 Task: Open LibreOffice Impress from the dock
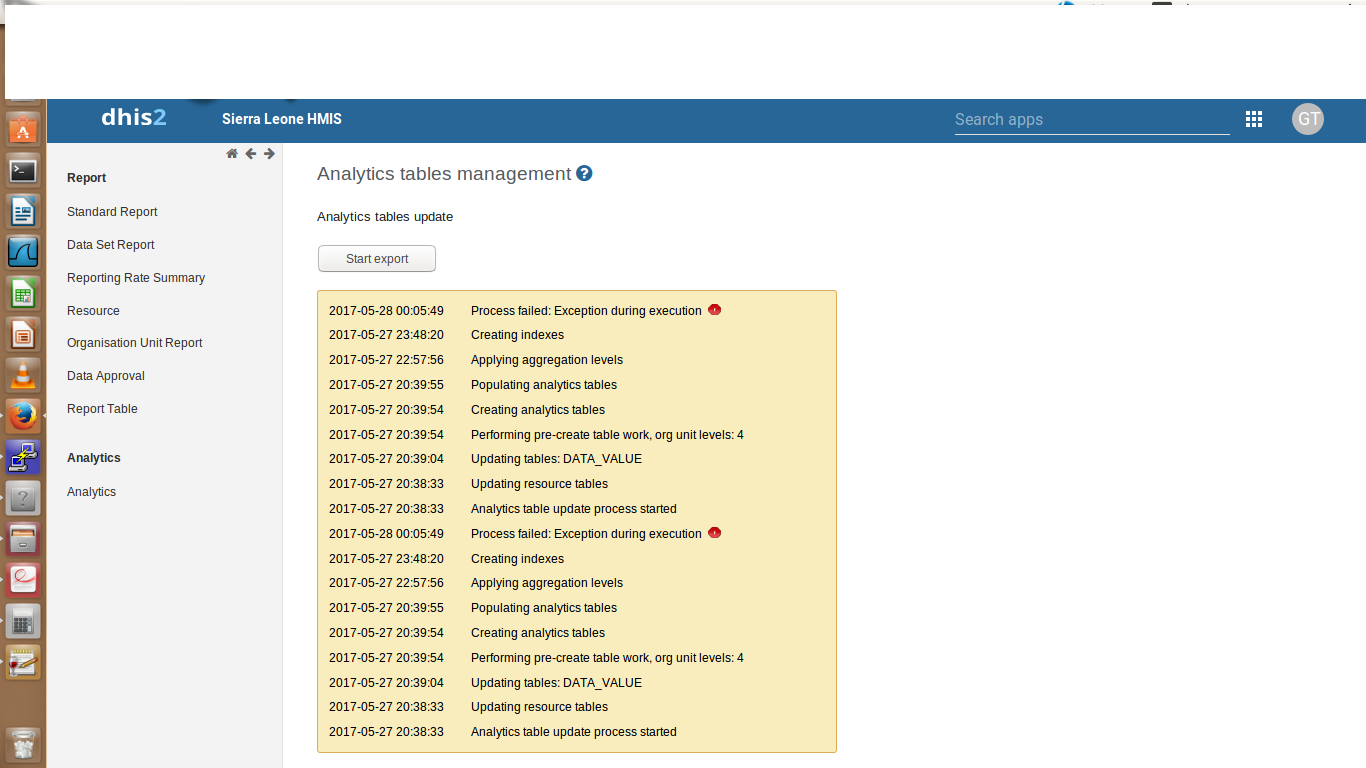23,333
